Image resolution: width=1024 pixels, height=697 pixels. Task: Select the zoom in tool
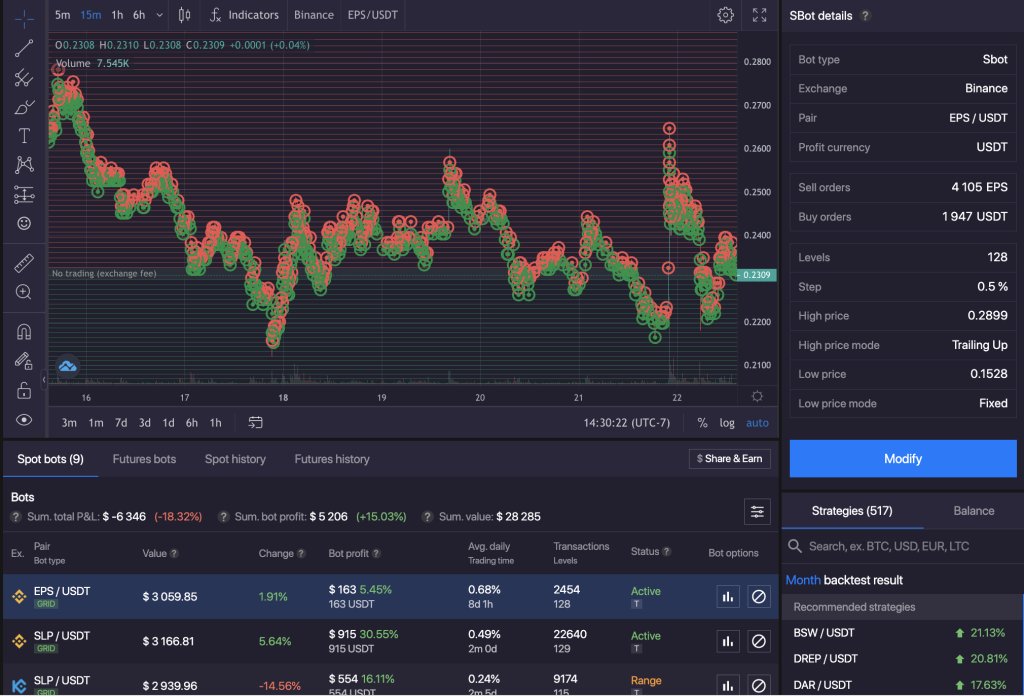(24, 292)
